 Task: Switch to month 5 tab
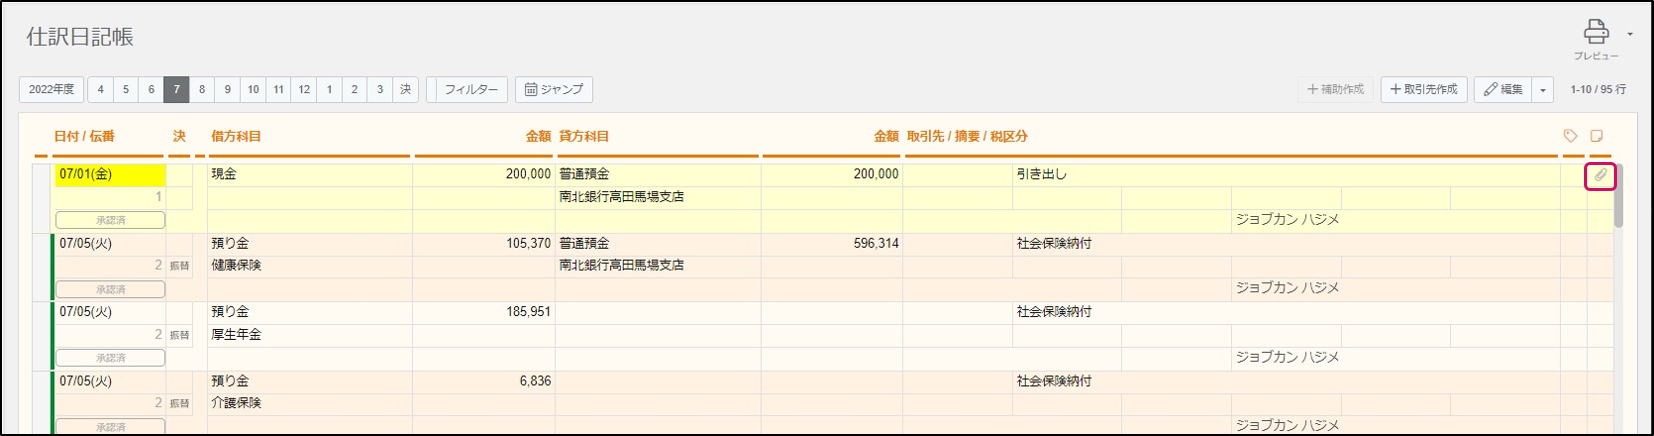click(x=126, y=90)
